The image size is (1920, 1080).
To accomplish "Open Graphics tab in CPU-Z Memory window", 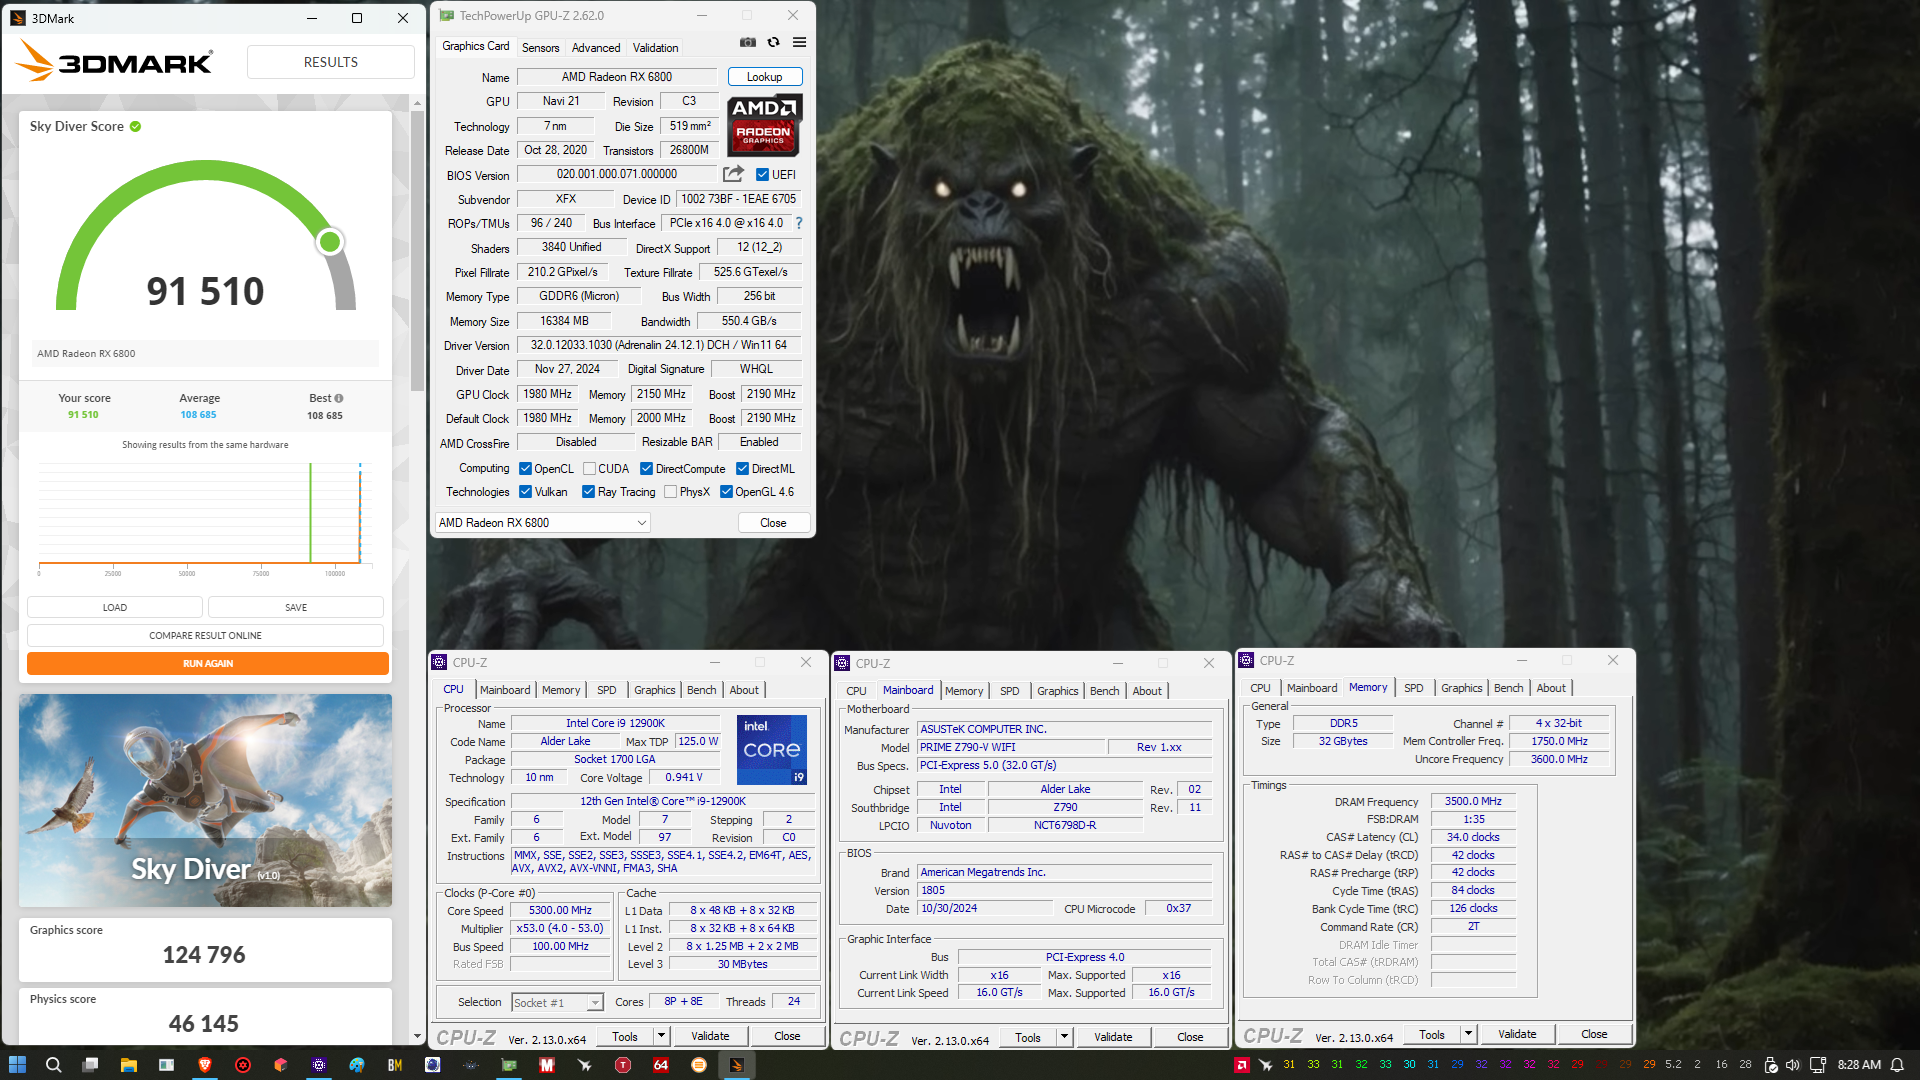I will (x=1462, y=688).
